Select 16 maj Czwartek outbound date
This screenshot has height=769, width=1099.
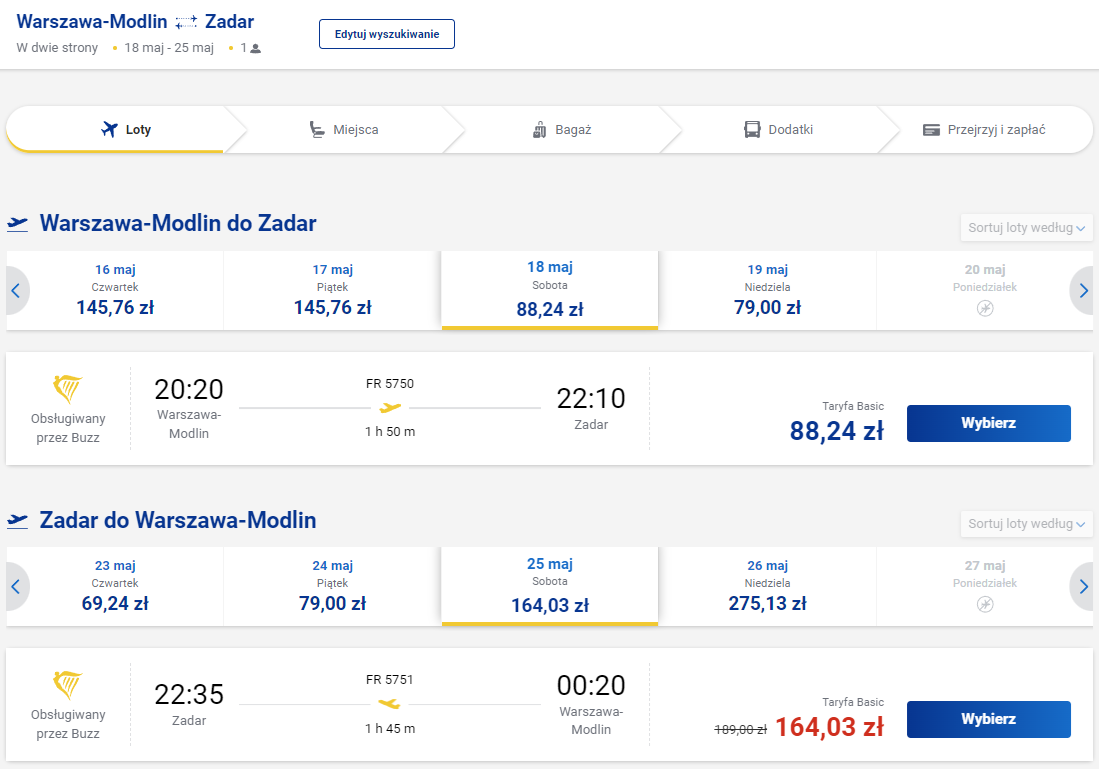(x=115, y=290)
